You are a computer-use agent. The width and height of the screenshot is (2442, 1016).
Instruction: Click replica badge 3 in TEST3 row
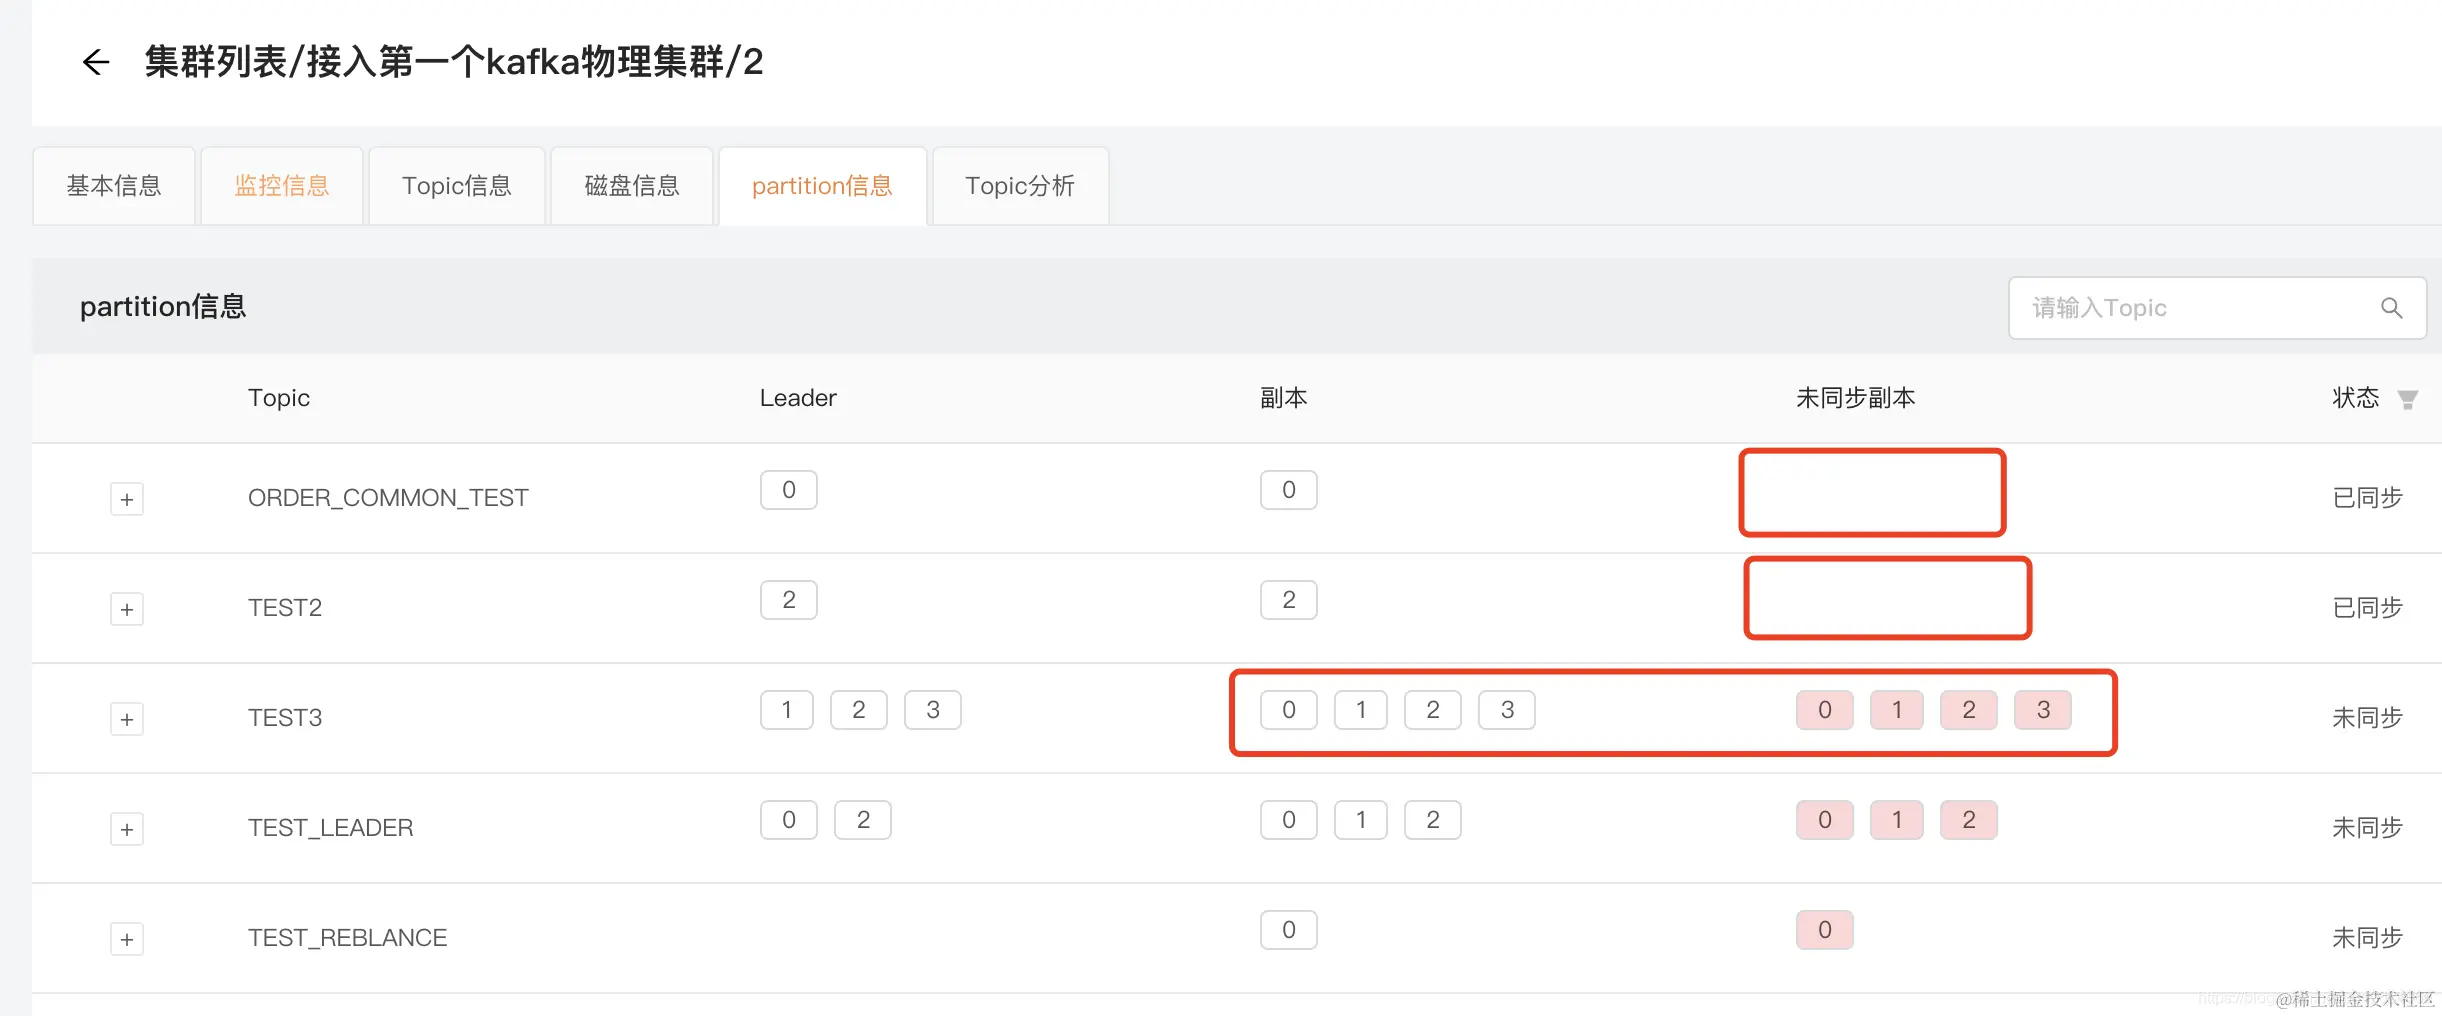[x=1507, y=710]
